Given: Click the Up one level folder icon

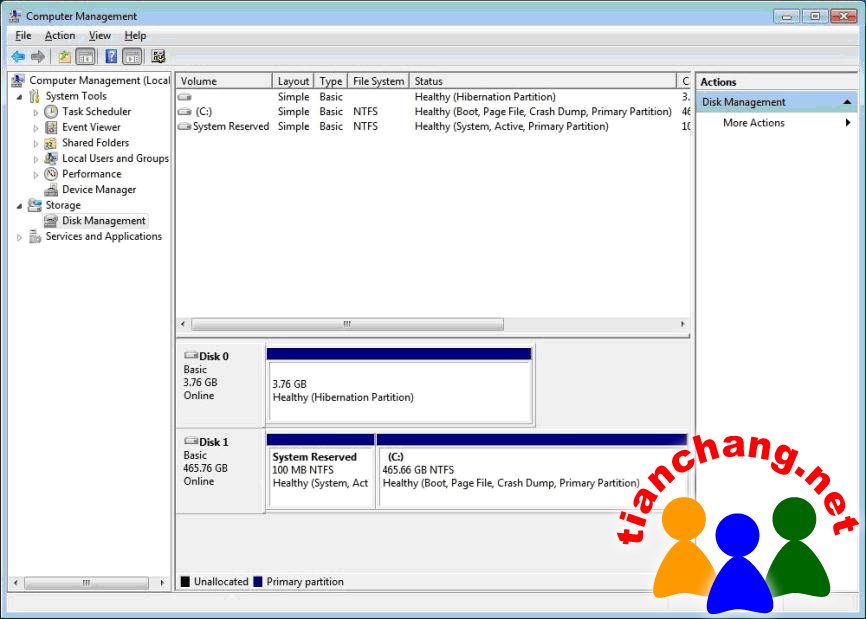Looking at the screenshot, I should point(65,56).
